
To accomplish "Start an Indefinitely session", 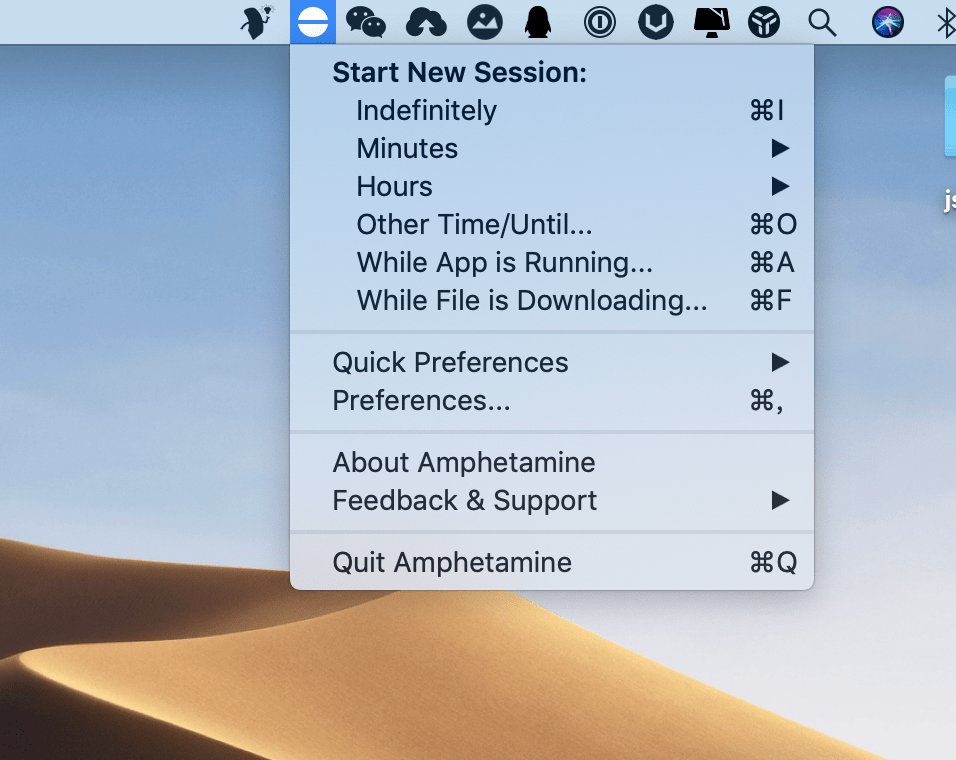I will (x=552, y=110).
